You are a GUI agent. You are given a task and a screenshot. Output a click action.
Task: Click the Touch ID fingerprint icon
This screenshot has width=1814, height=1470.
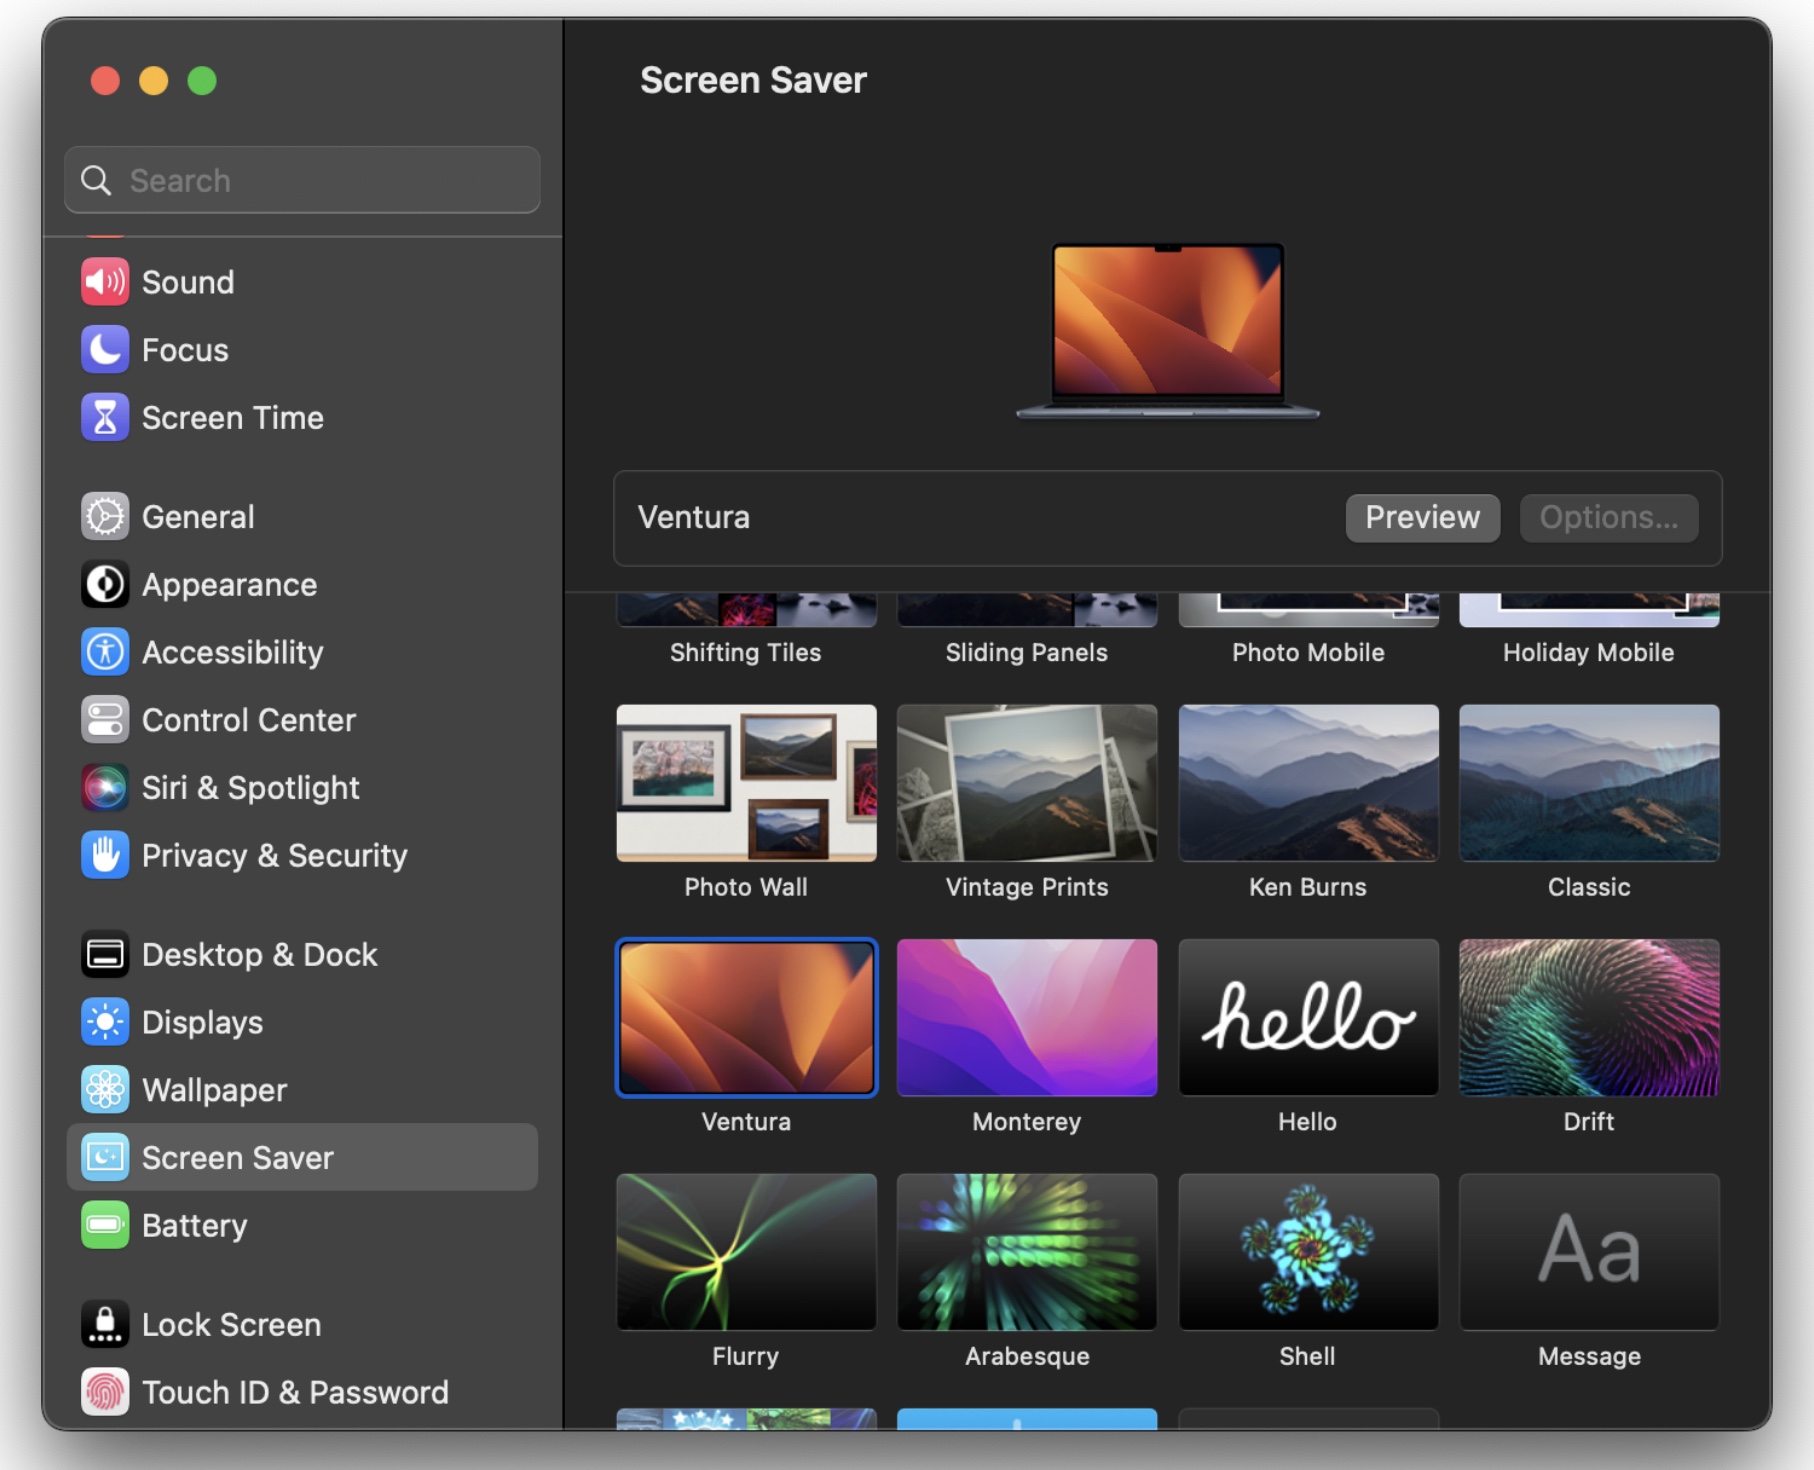[x=105, y=1392]
